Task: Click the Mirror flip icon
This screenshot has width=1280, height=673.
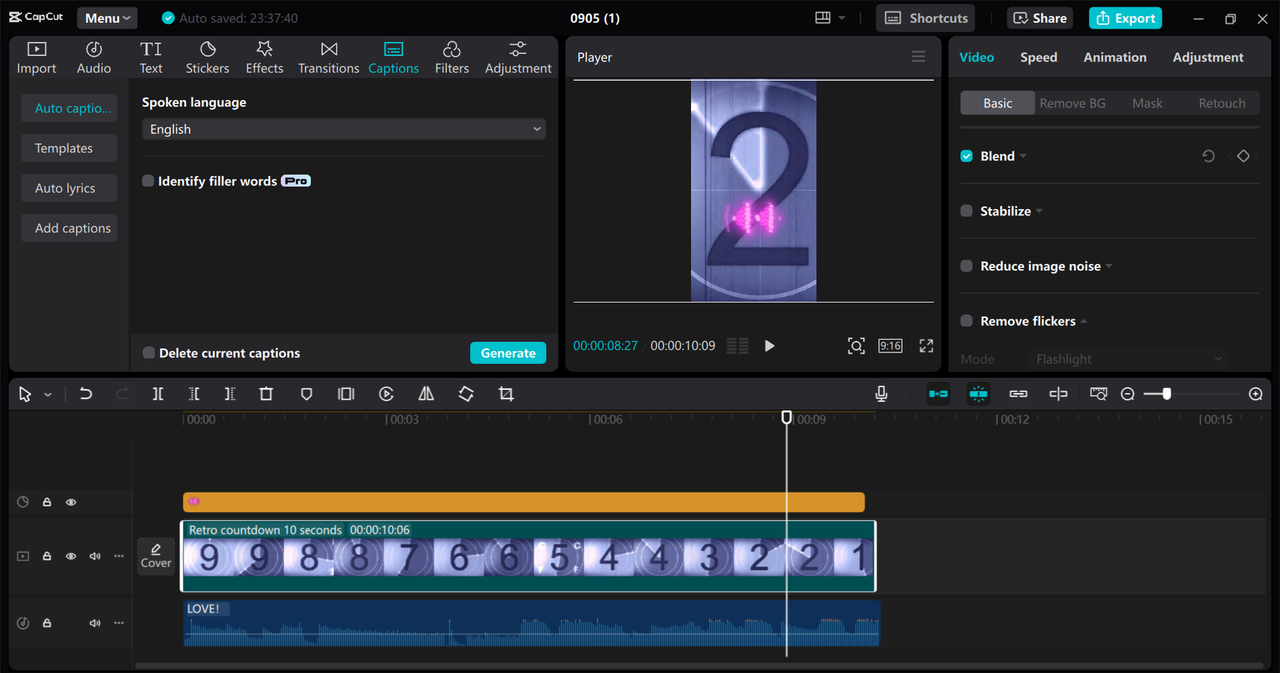Action: point(426,394)
